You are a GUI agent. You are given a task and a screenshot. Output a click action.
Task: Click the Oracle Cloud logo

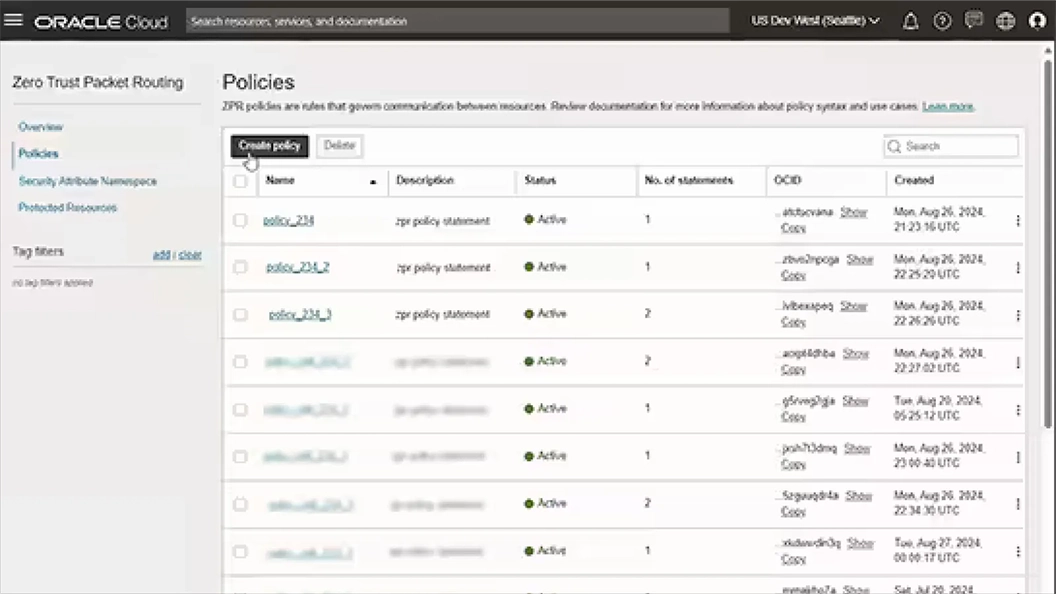pos(101,22)
